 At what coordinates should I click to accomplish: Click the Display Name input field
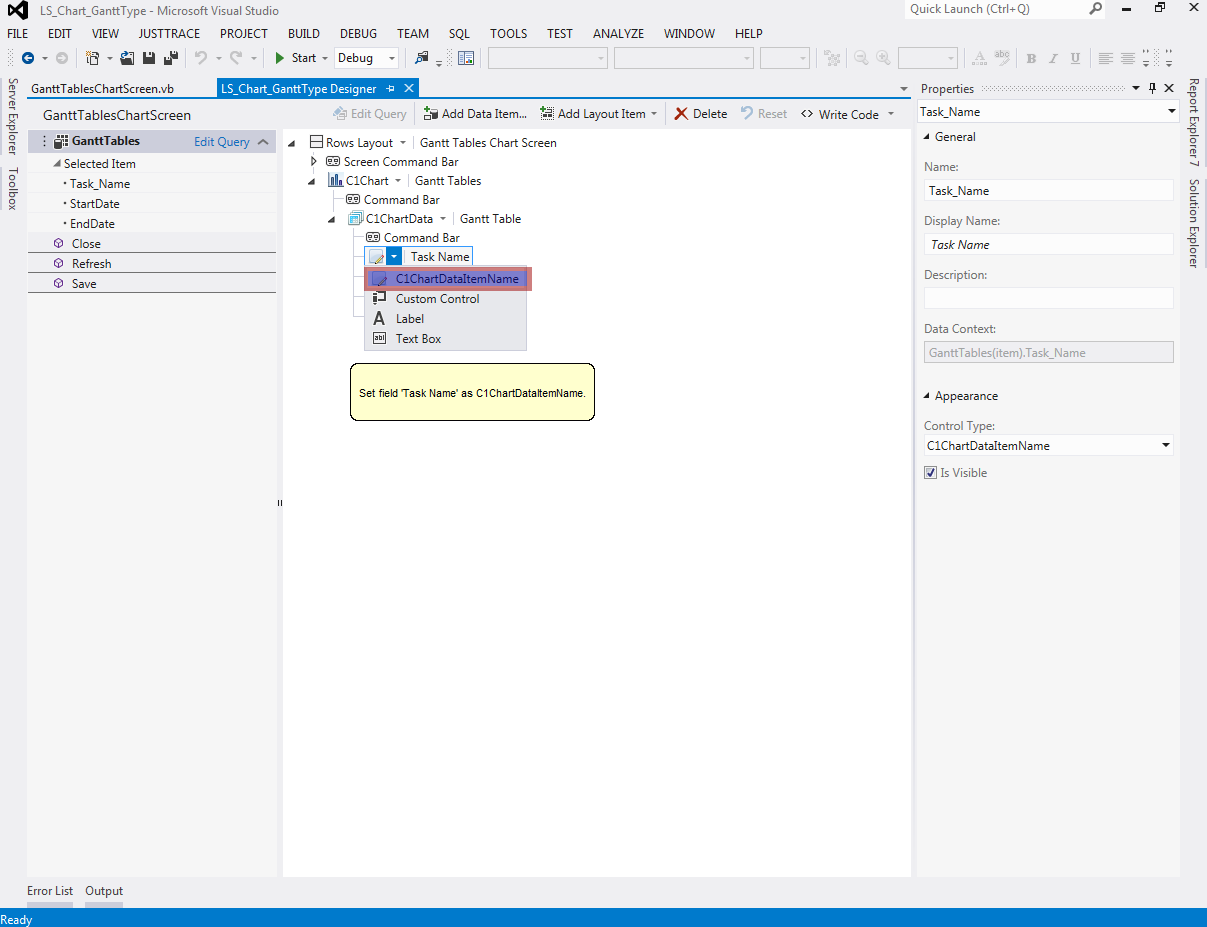point(1048,244)
